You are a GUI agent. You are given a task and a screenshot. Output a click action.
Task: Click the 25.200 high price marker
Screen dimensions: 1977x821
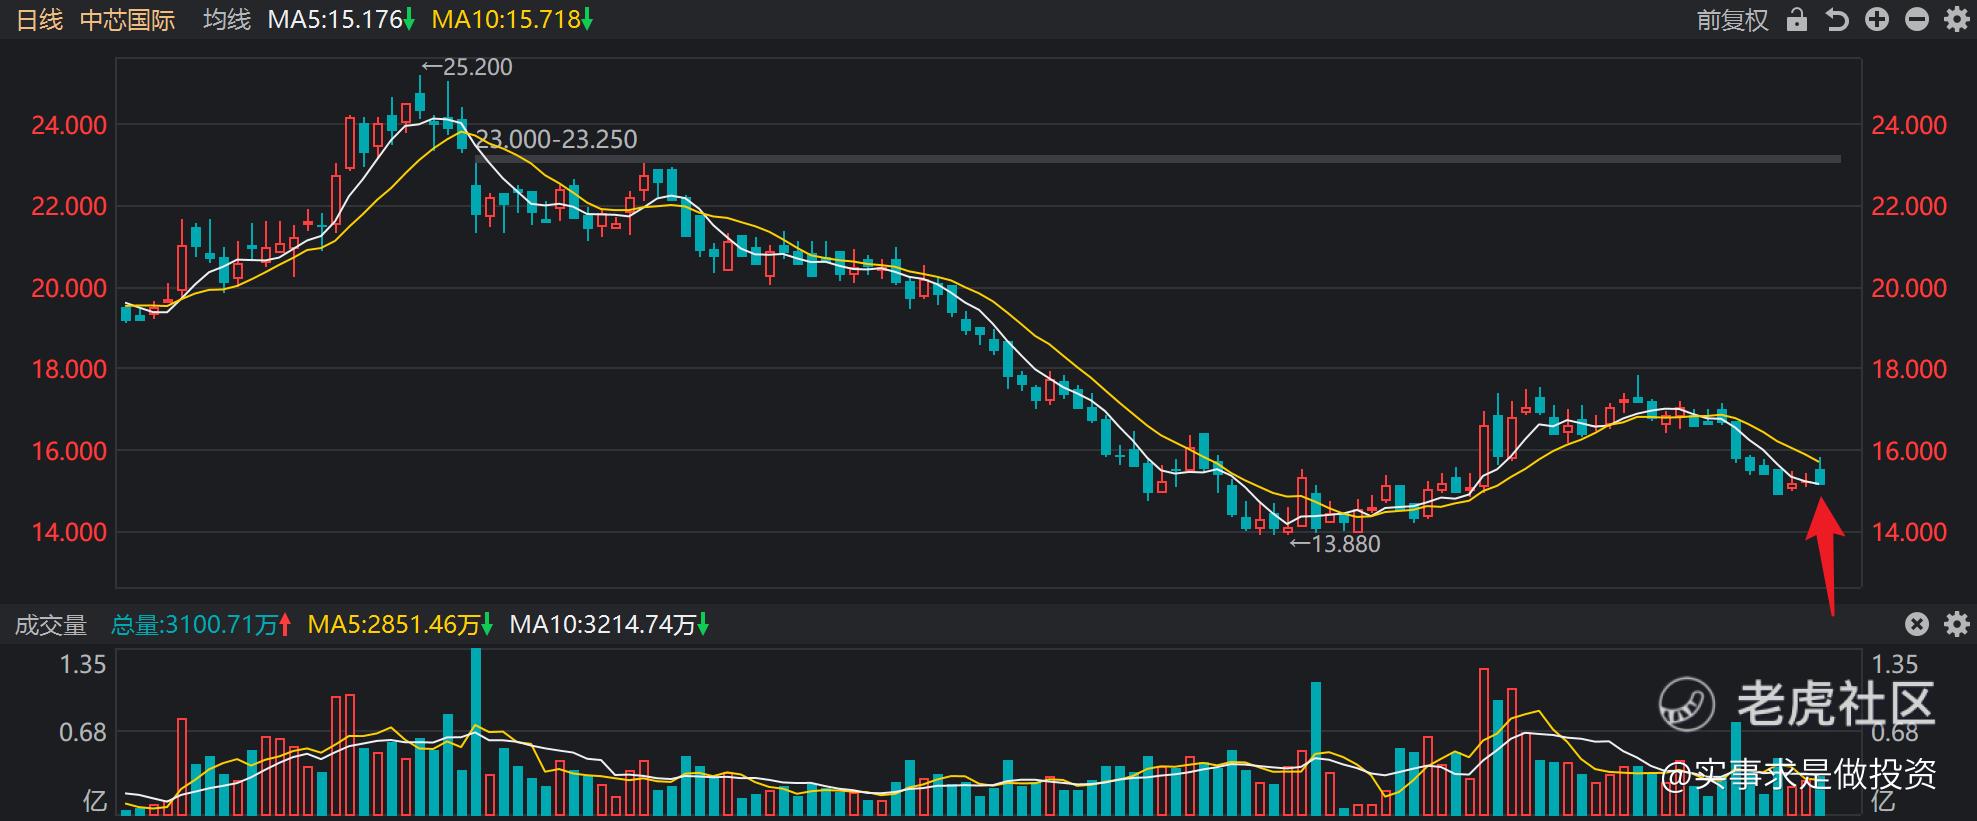467,67
